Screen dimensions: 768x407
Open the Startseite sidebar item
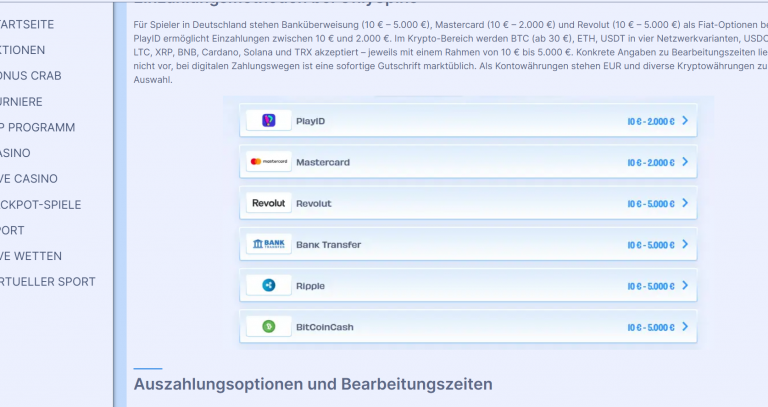pyautogui.click(x=27, y=24)
